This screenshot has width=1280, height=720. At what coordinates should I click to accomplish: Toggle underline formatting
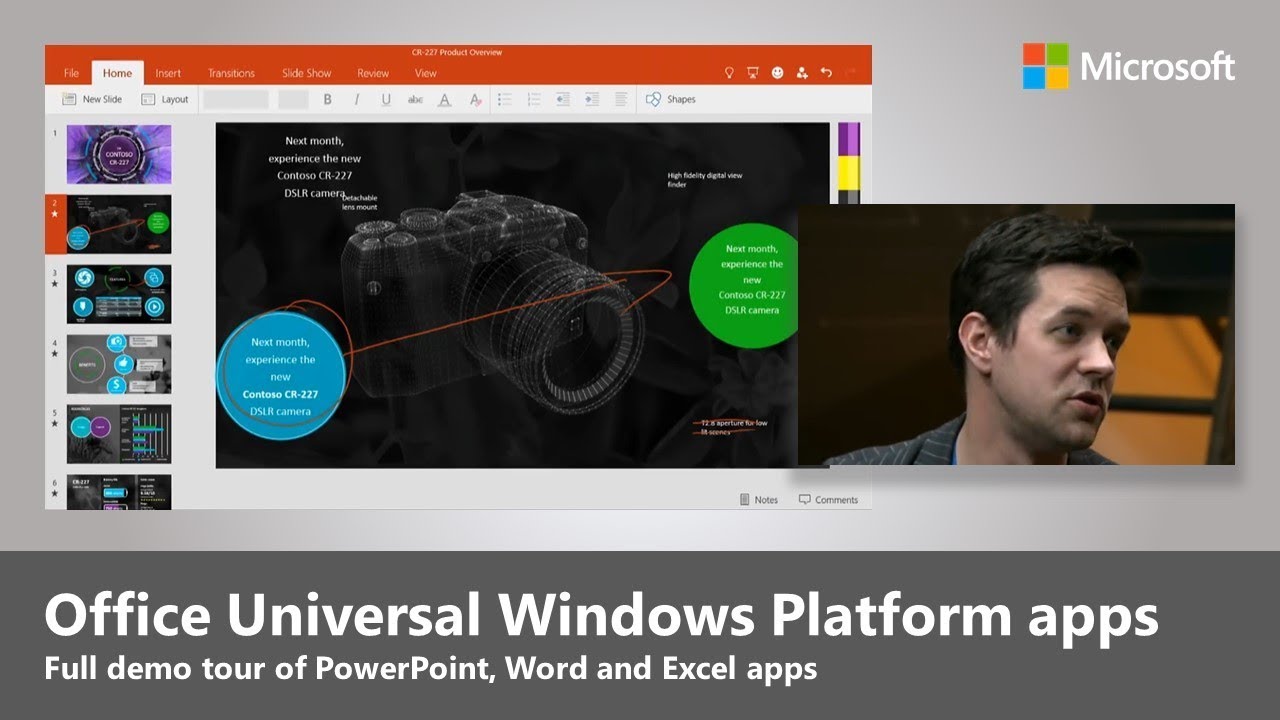click(x=386, y=99)
